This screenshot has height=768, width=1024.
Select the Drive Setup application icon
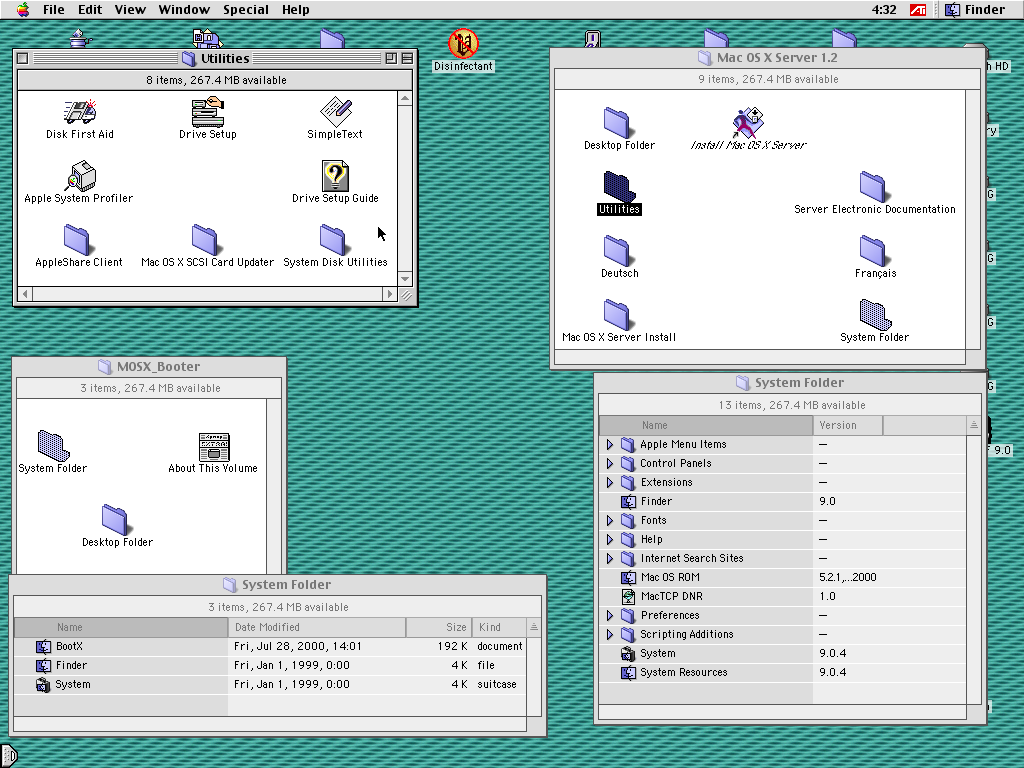tap(208, 112)
